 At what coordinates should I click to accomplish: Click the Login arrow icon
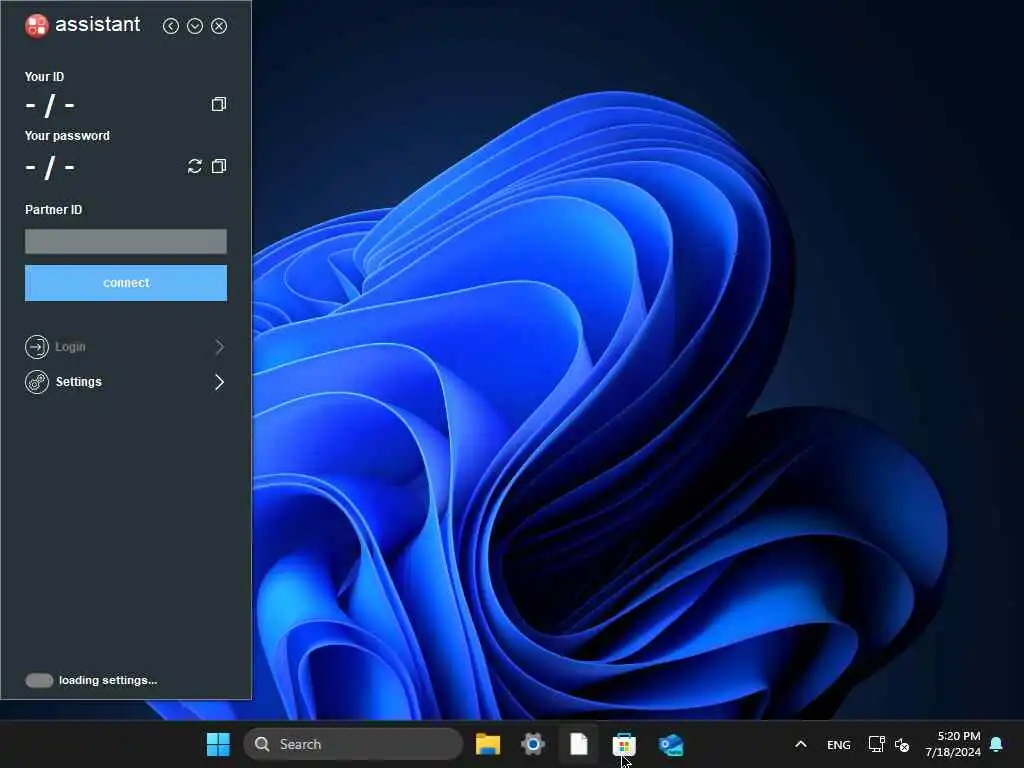(37, 347)
